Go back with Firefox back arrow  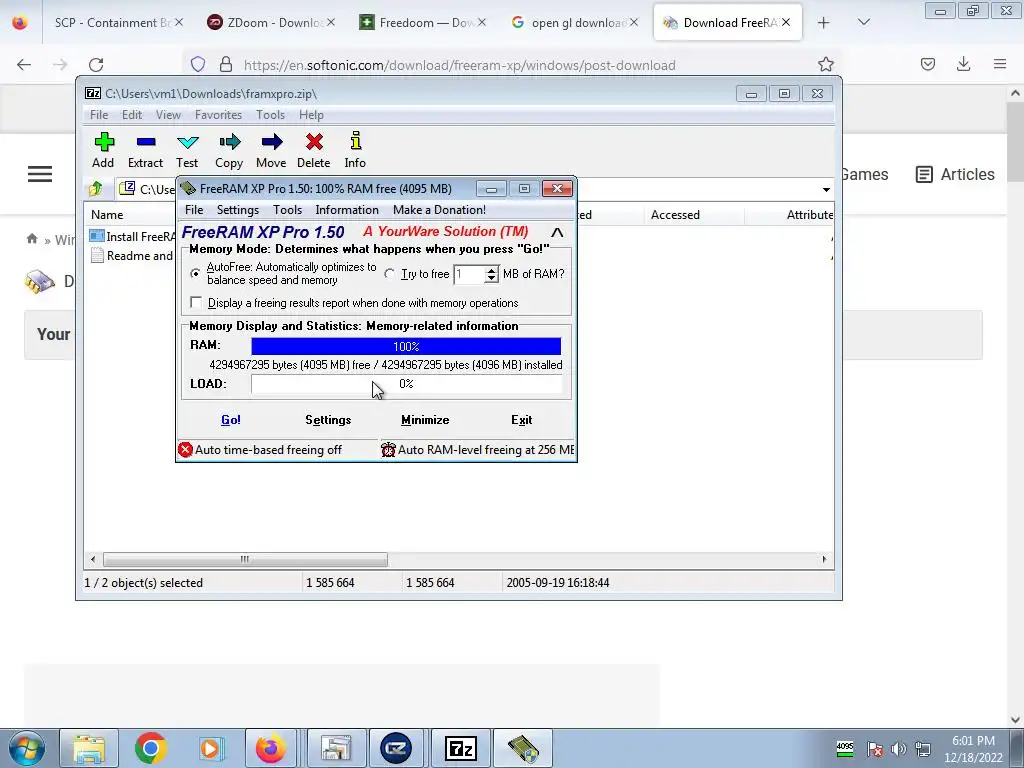click(x=24, y=65)
